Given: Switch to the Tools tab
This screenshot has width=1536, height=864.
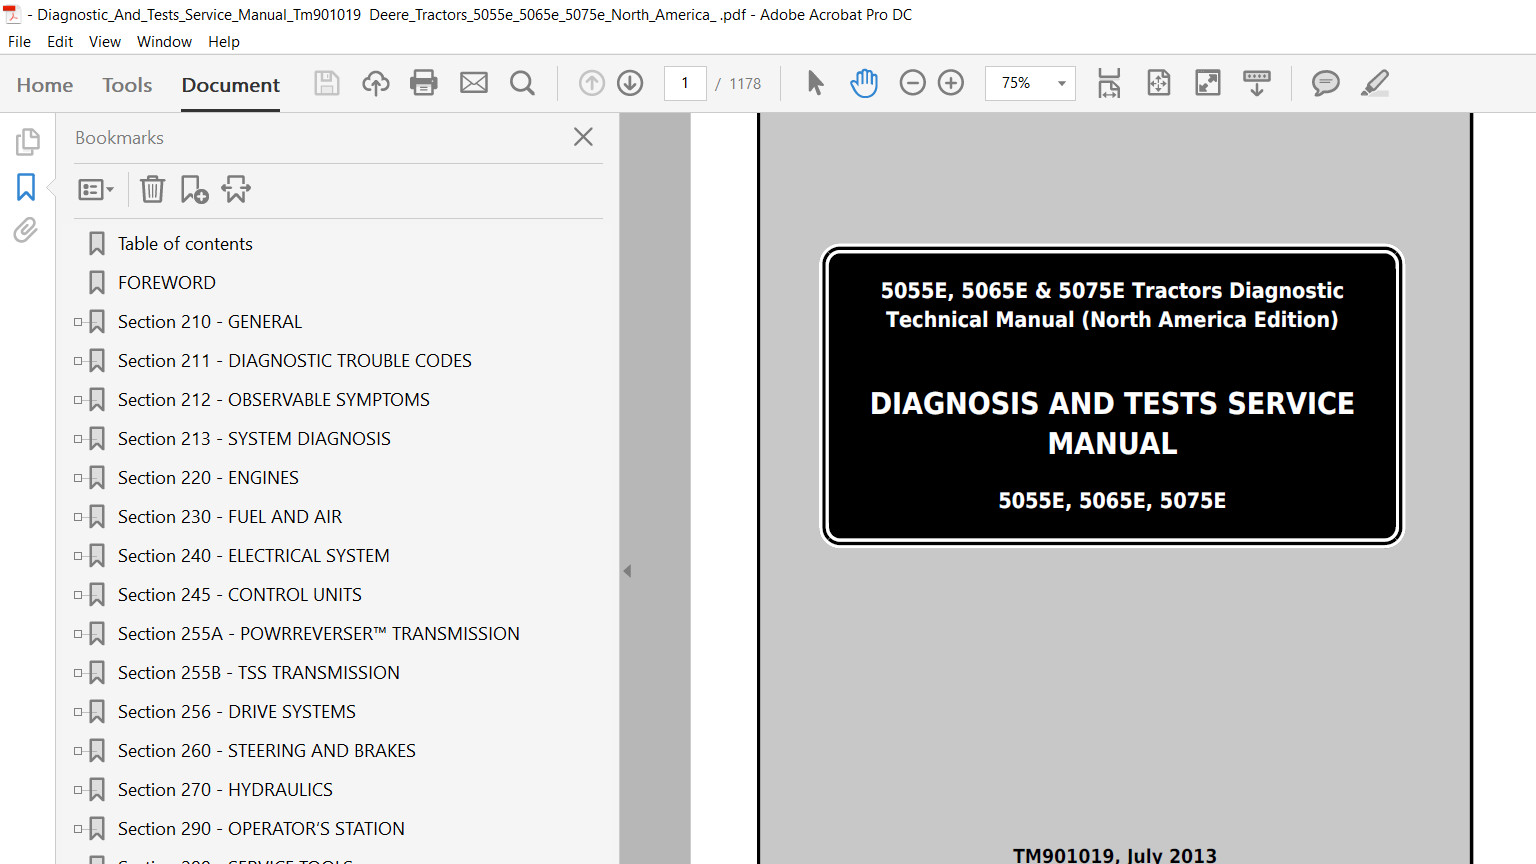Looking at the screenshot, I should pos(127,85).
